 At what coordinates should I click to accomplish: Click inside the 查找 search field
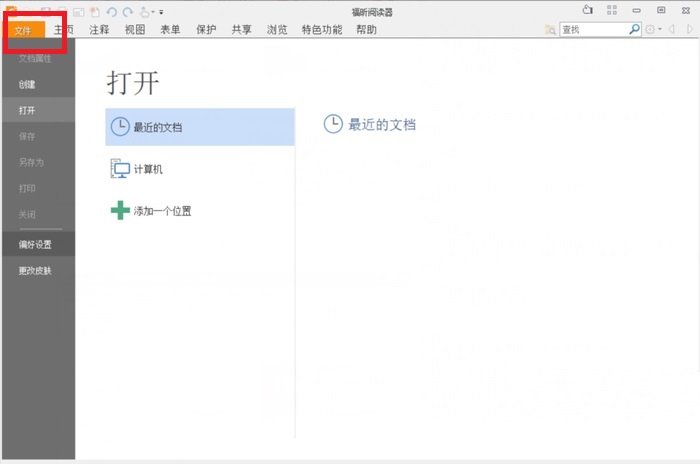point(594,29)
